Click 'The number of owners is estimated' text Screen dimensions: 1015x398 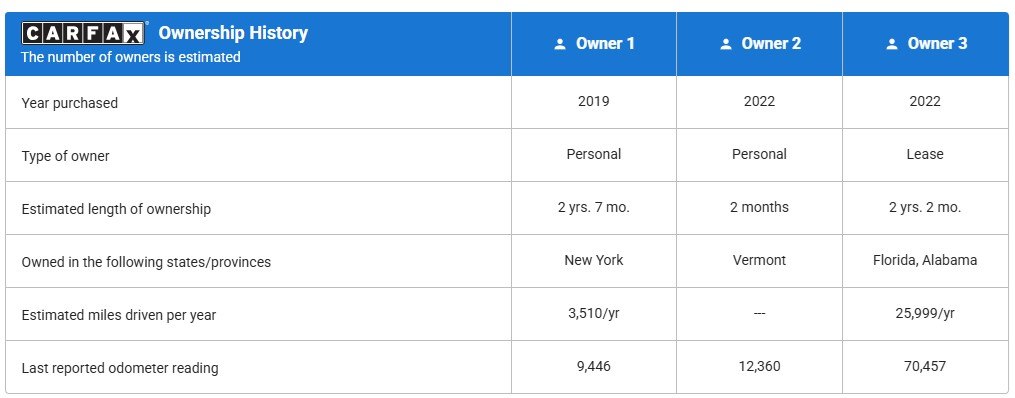pos(130,57)
